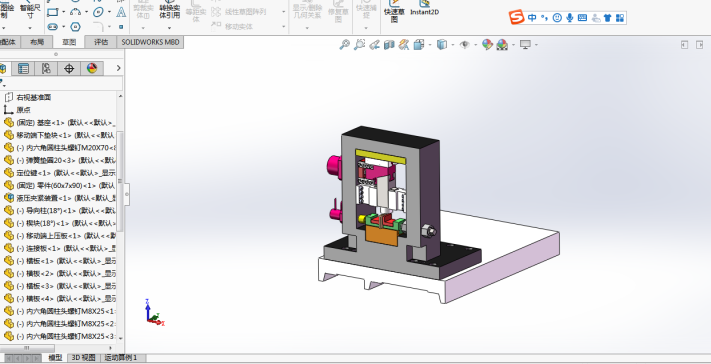Toggle Hide/Show Items eye icon
Viewport: 711px width, 364px height.
tap(464, 44)
